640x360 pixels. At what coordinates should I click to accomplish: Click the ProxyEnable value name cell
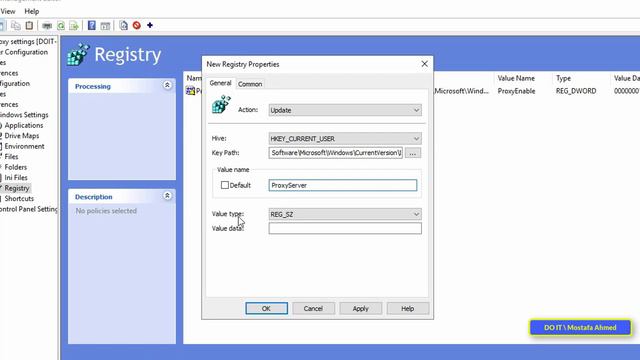[x=516, y=91]
